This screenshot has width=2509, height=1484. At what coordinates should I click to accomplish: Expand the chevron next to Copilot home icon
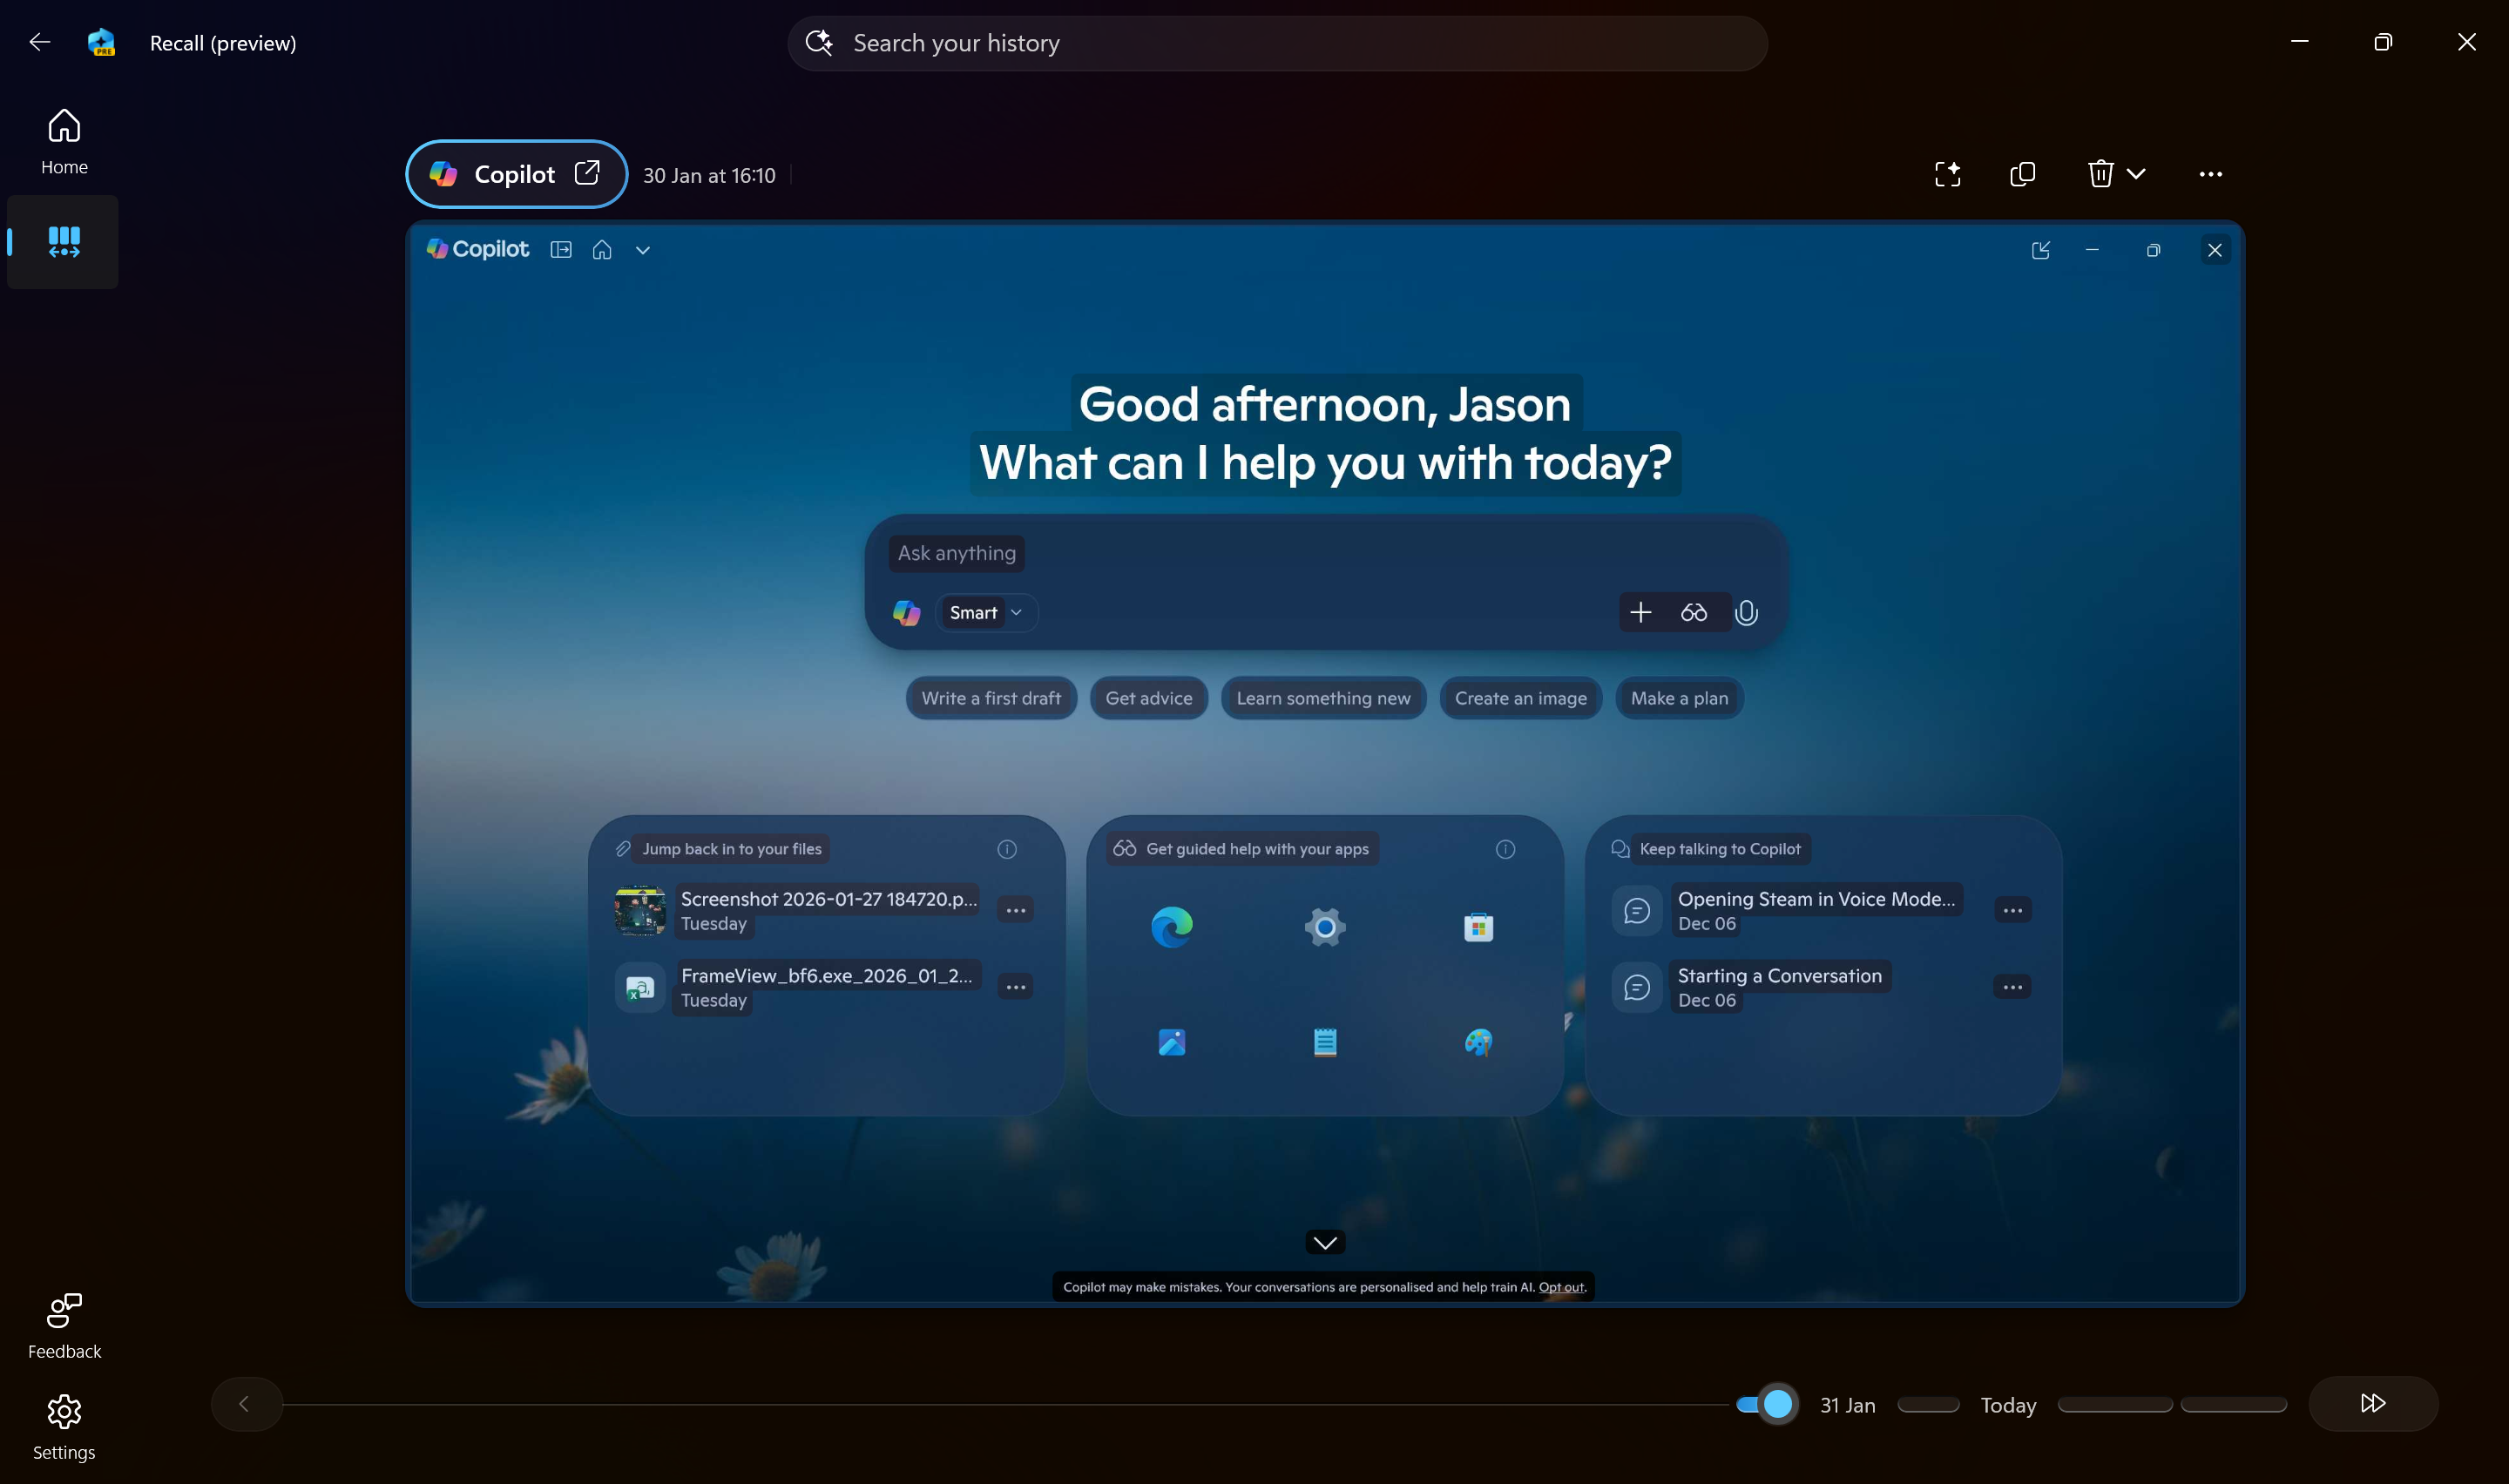[643, 250]
